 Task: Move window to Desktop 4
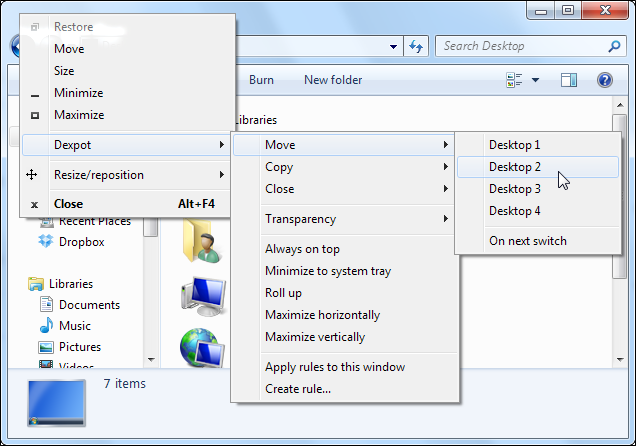coord(538,211)
